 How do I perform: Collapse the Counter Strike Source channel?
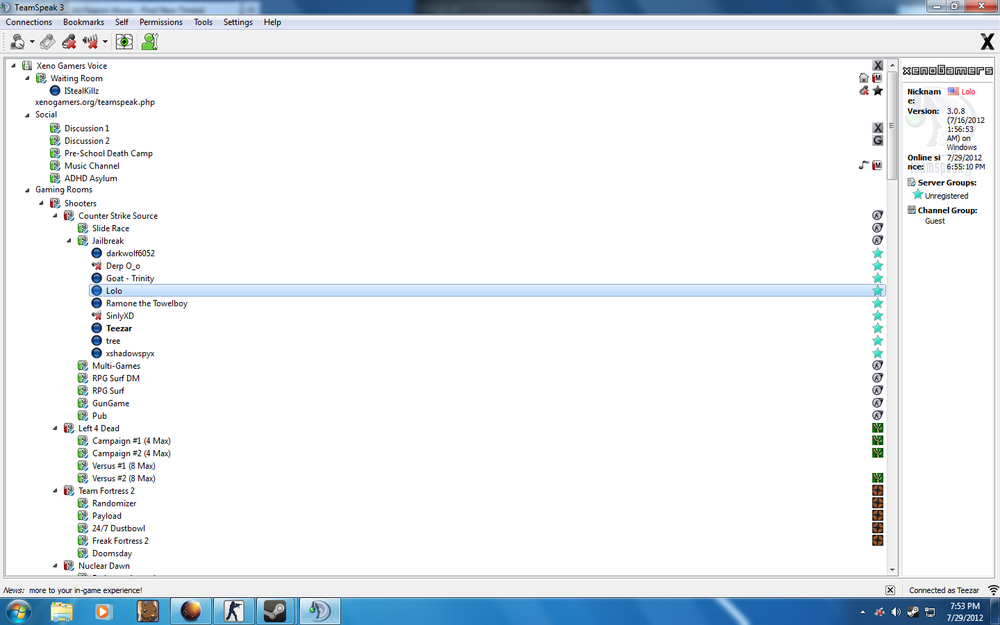click(55, 216)
